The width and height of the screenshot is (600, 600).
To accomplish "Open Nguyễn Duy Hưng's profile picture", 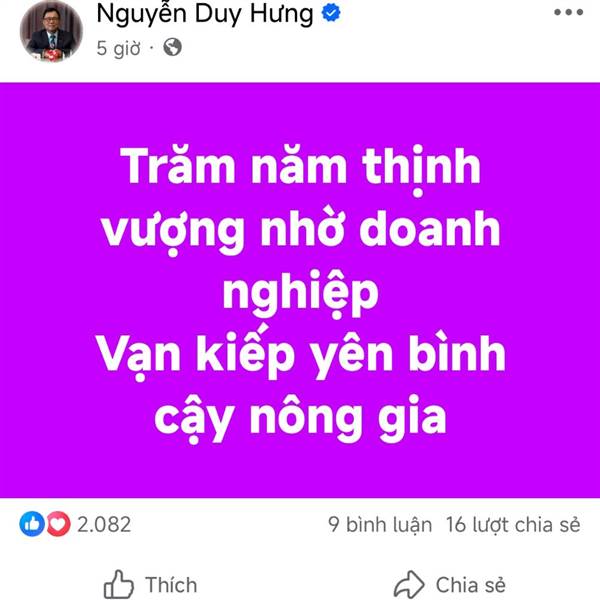I will pos(51,30).
